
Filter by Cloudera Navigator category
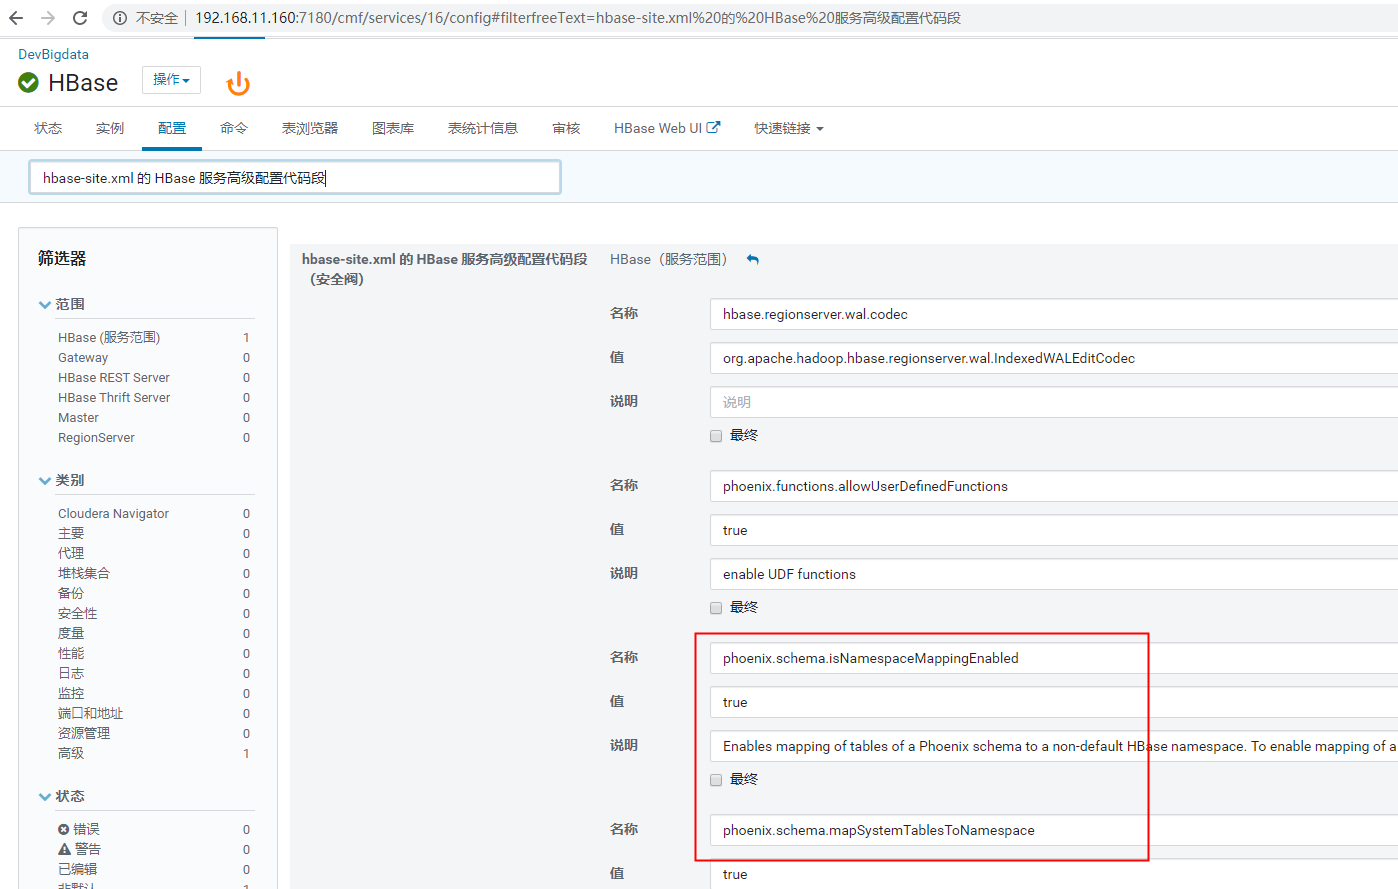click(113, 513)
